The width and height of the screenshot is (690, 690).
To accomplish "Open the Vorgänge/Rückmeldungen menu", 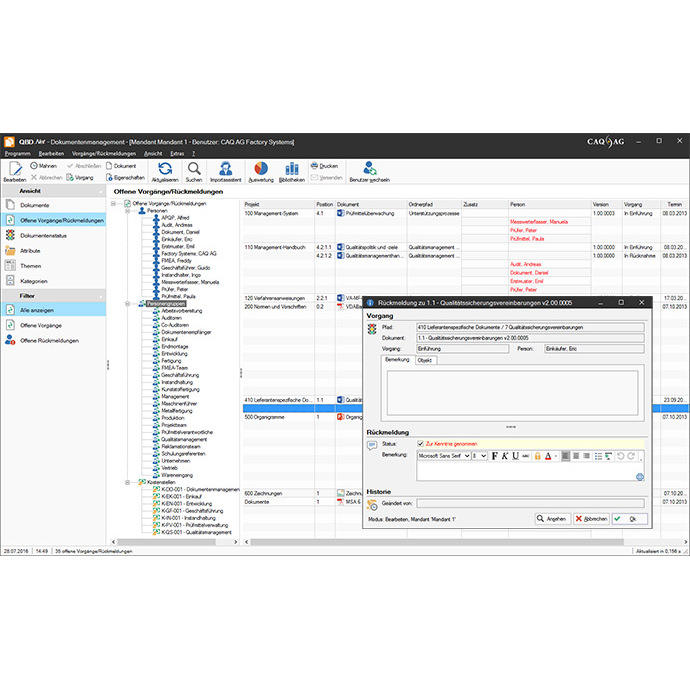I will (104, 154).
